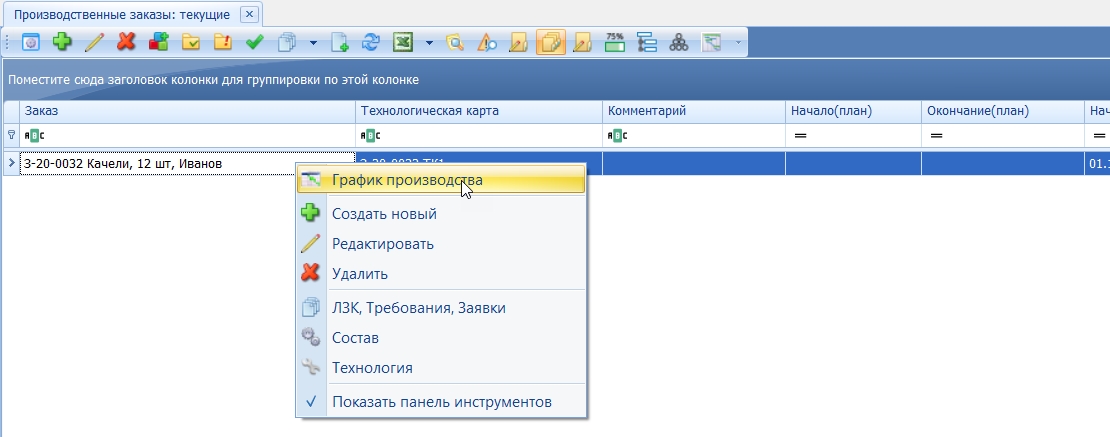This screenshot has width=1110, height=437.
Task: Click the colored blocks with plus toolbar icon
Action: click(159, 42)
